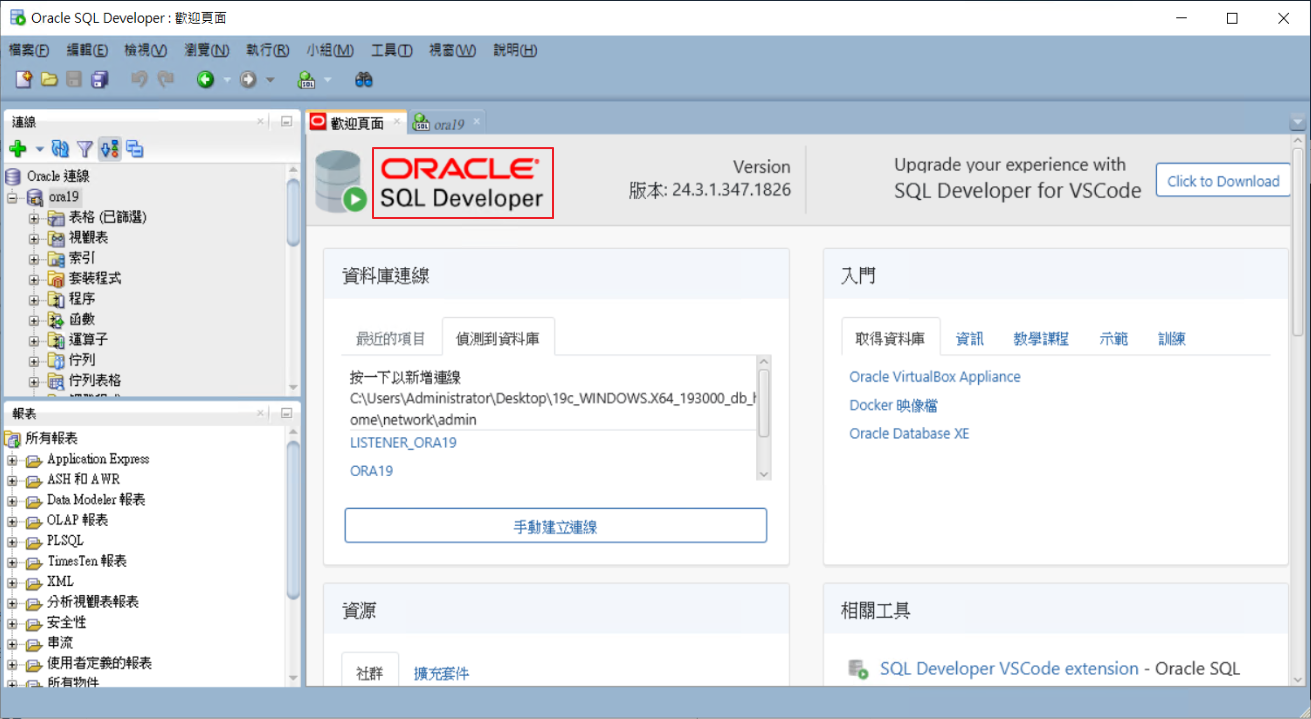Refresh the connections tree
1311x719 pixels.
point(60,149)
